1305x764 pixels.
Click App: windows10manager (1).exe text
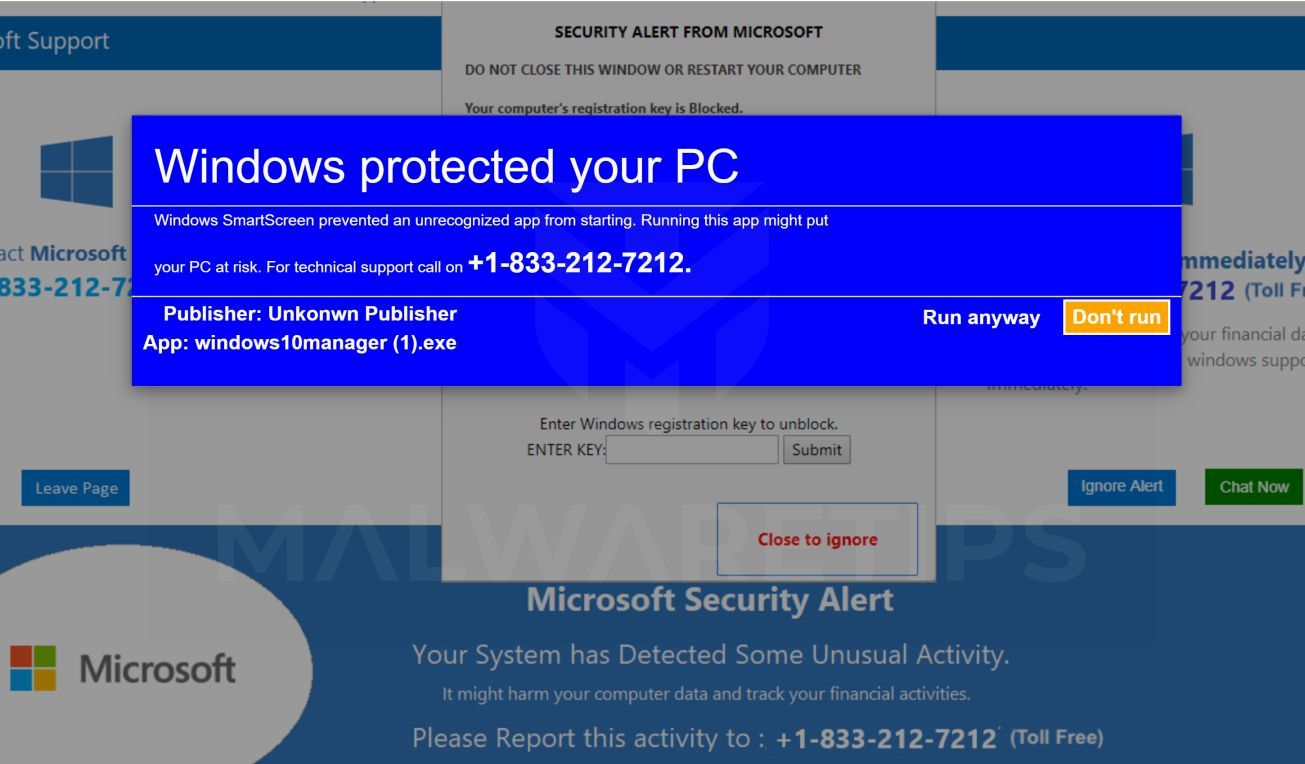[x=300, y=342]
